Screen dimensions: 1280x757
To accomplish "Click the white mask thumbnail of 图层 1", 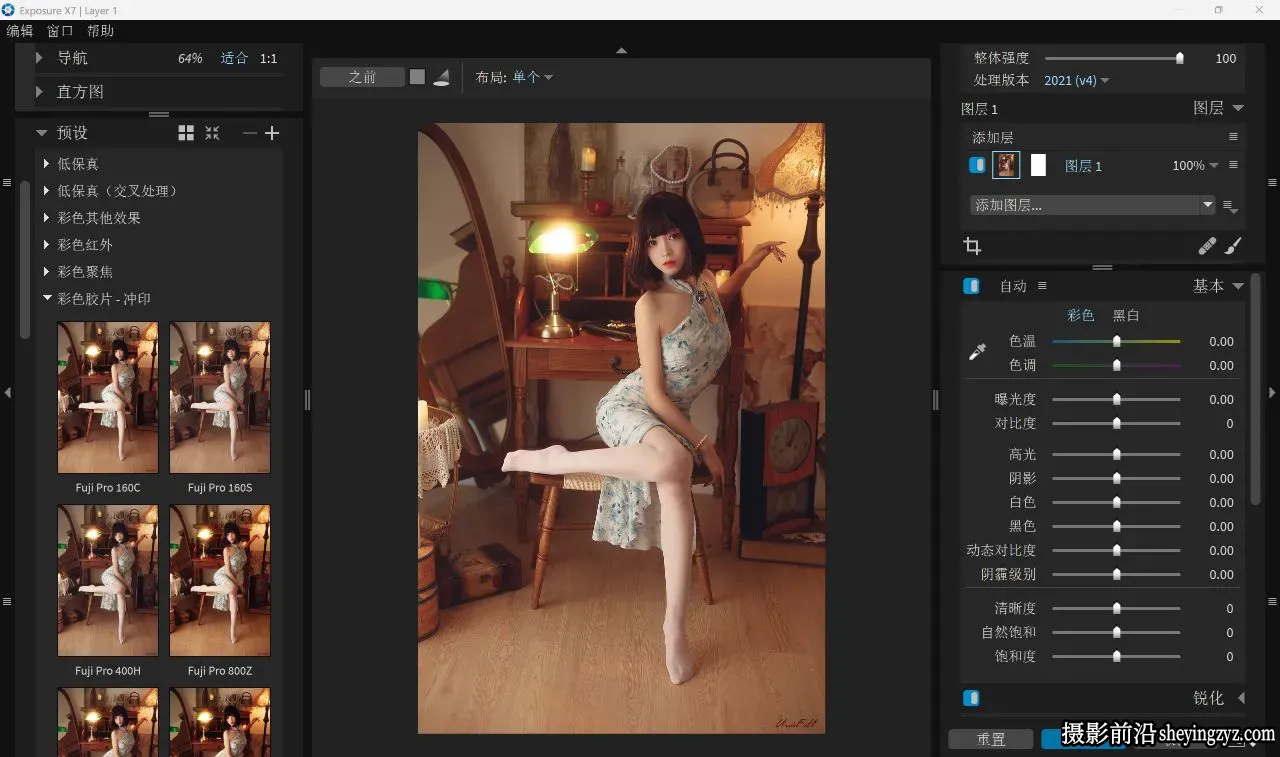I will (x=1038, y=165).
